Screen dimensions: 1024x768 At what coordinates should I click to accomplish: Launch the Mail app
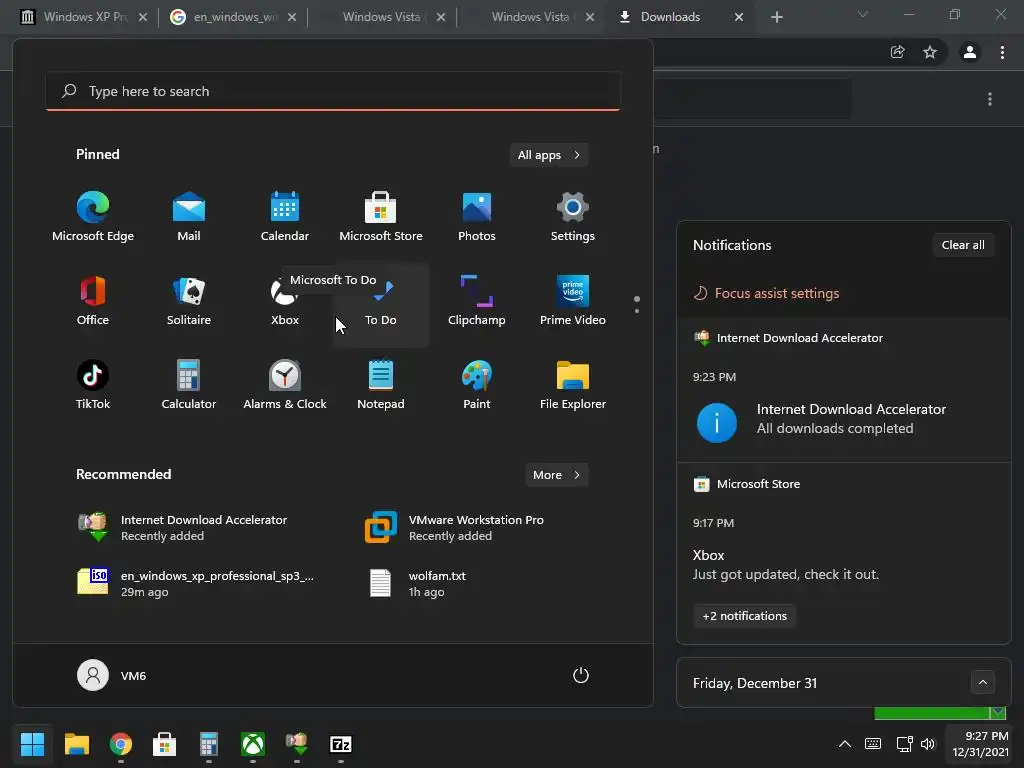(189, 217)
